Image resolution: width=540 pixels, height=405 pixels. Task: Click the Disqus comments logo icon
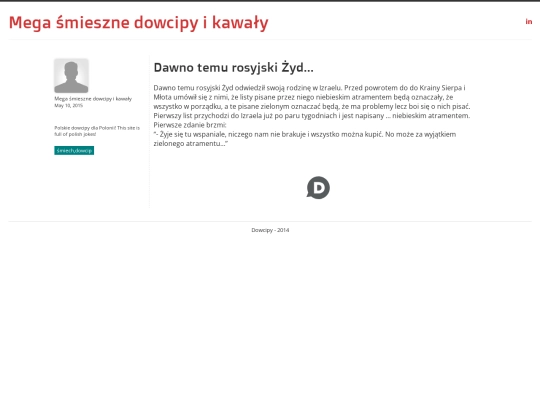coord(318,188)
